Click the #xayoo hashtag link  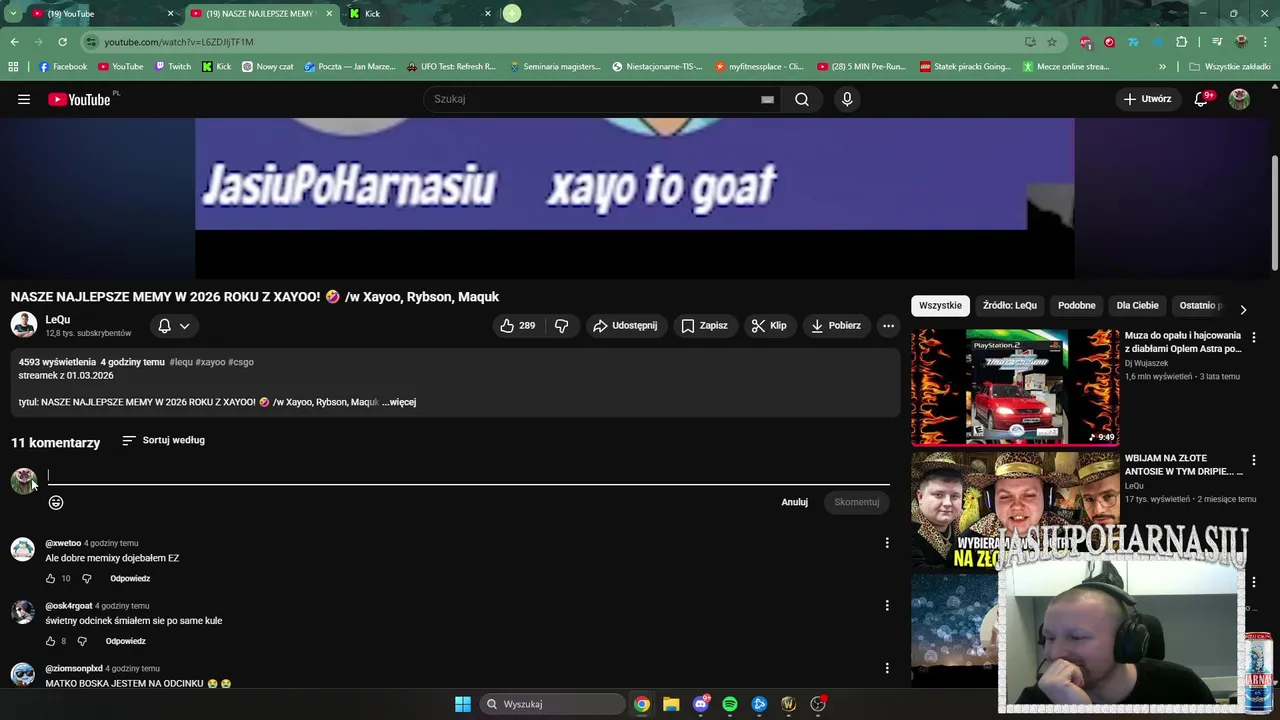(210, 362)
